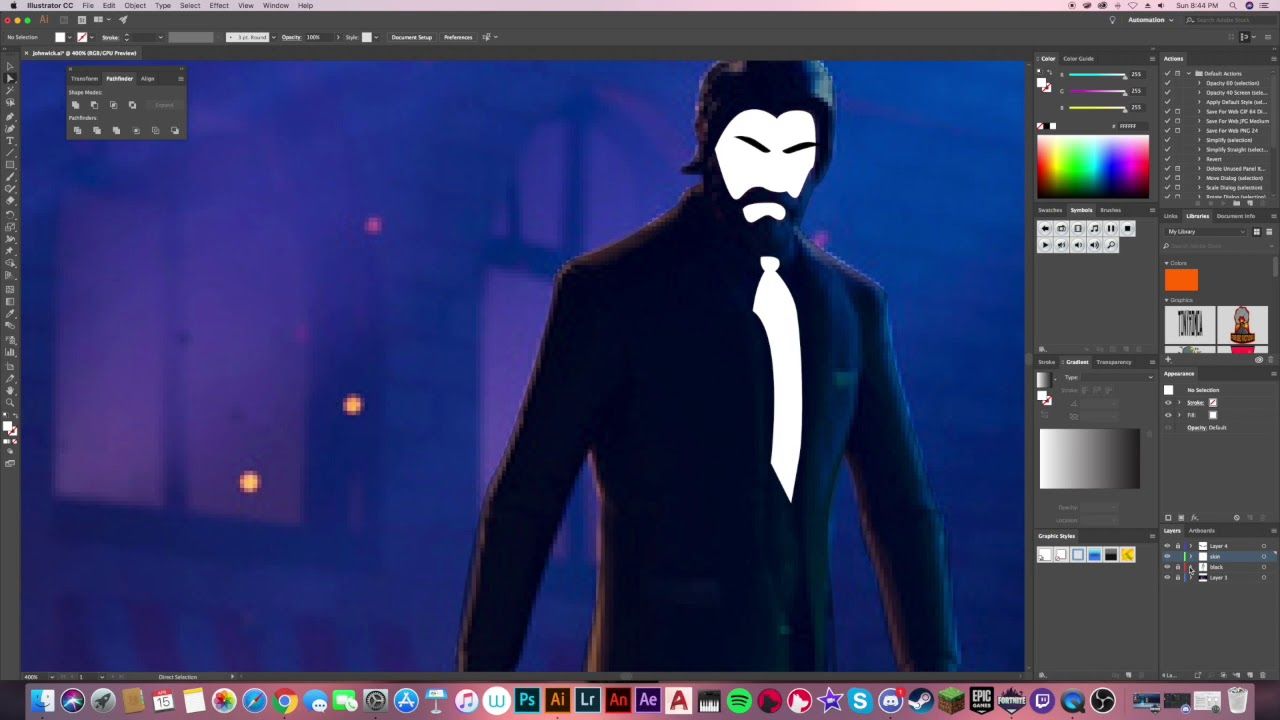The height and width of the screenshot is (720, 1280).
Task: Click the Merge pathfinder icon
Action: click(x=116, y=130)
